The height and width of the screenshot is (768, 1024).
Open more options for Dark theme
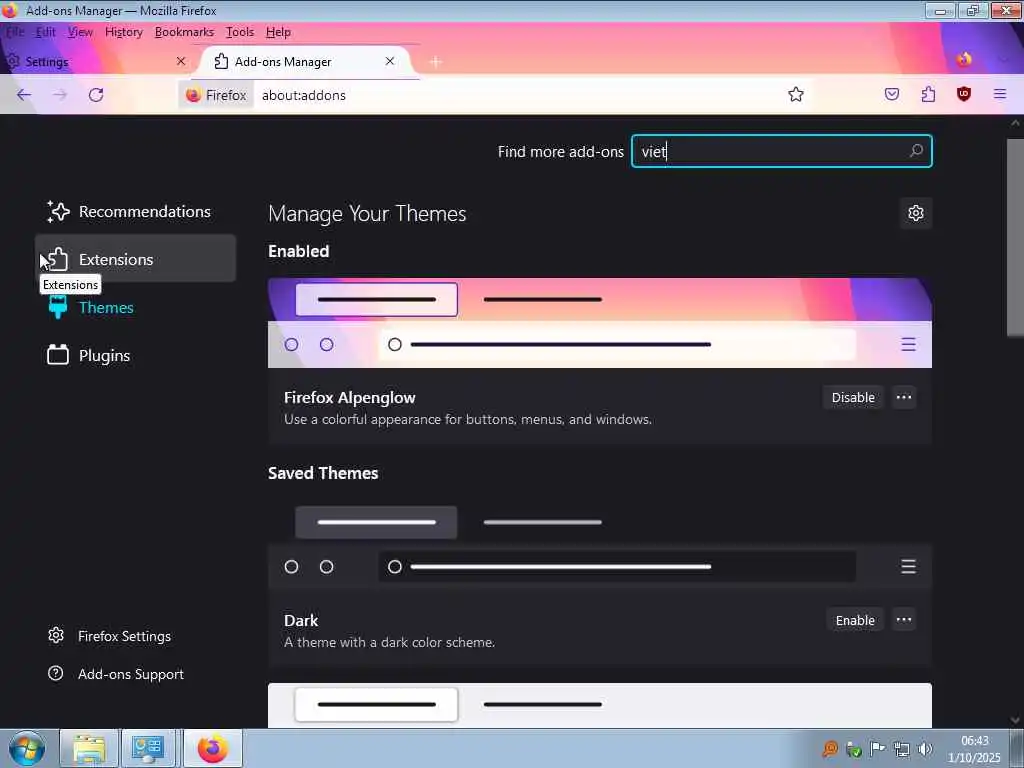[903, 620]
